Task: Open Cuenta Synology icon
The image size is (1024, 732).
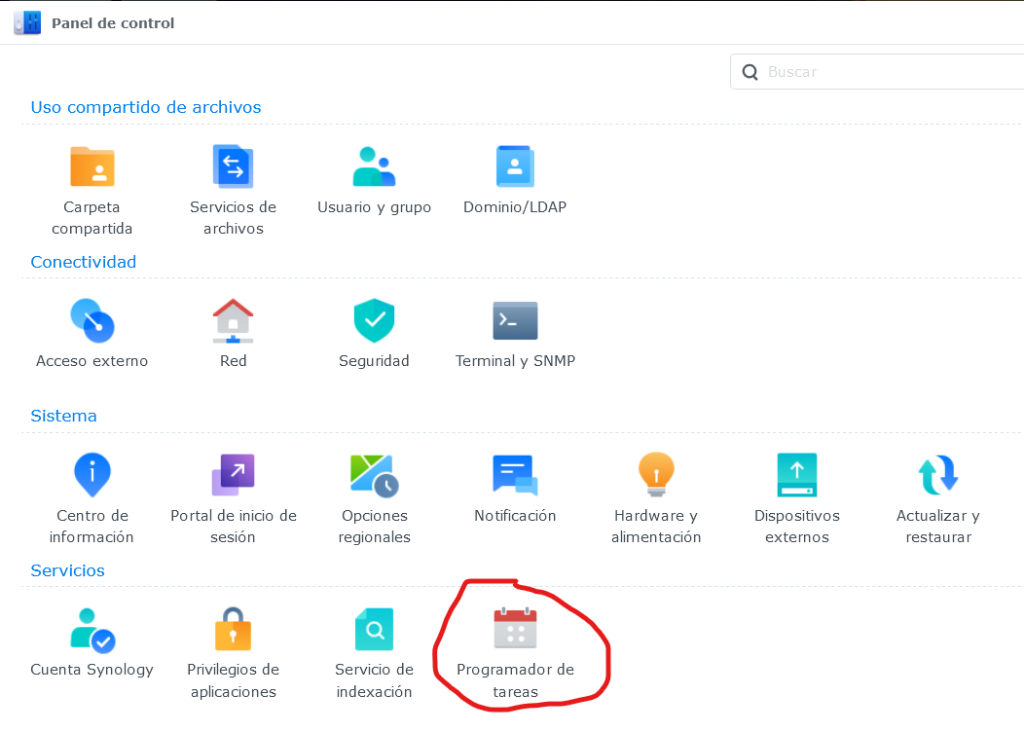Action: 92,630
